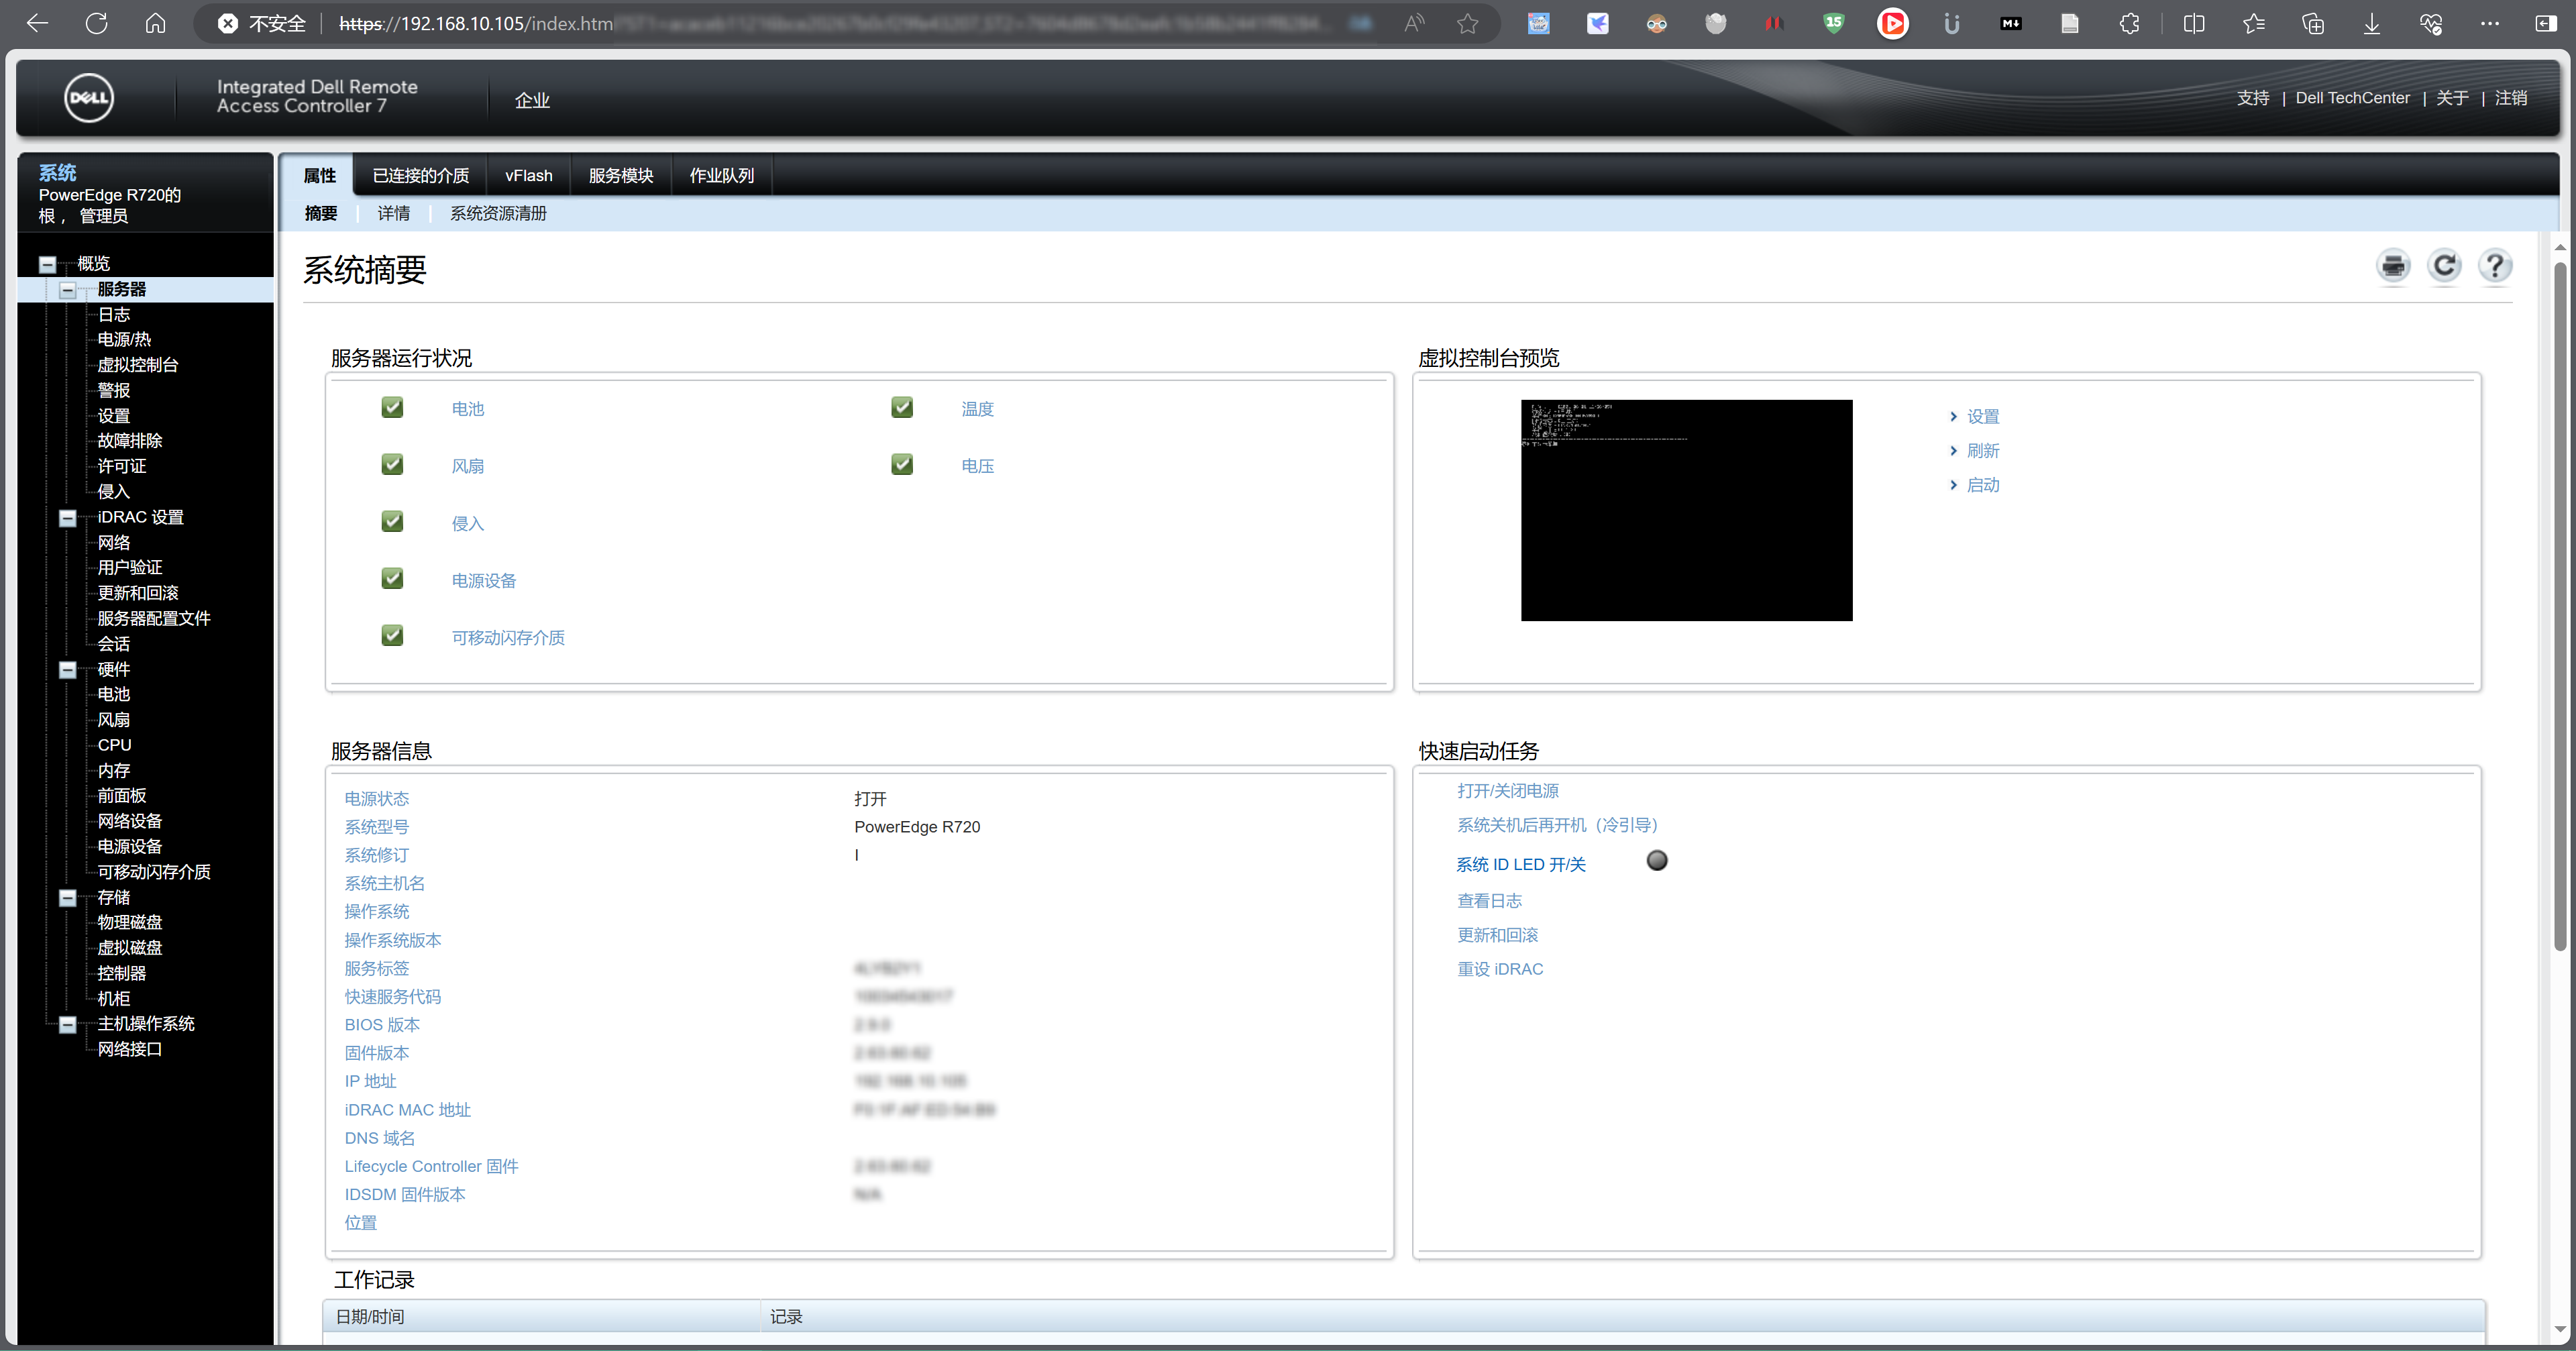The width and height of the screenshot is (2576, 1351).
Task: Collapse the iDRAC 设置 tree node
Action: pos(68,518)
